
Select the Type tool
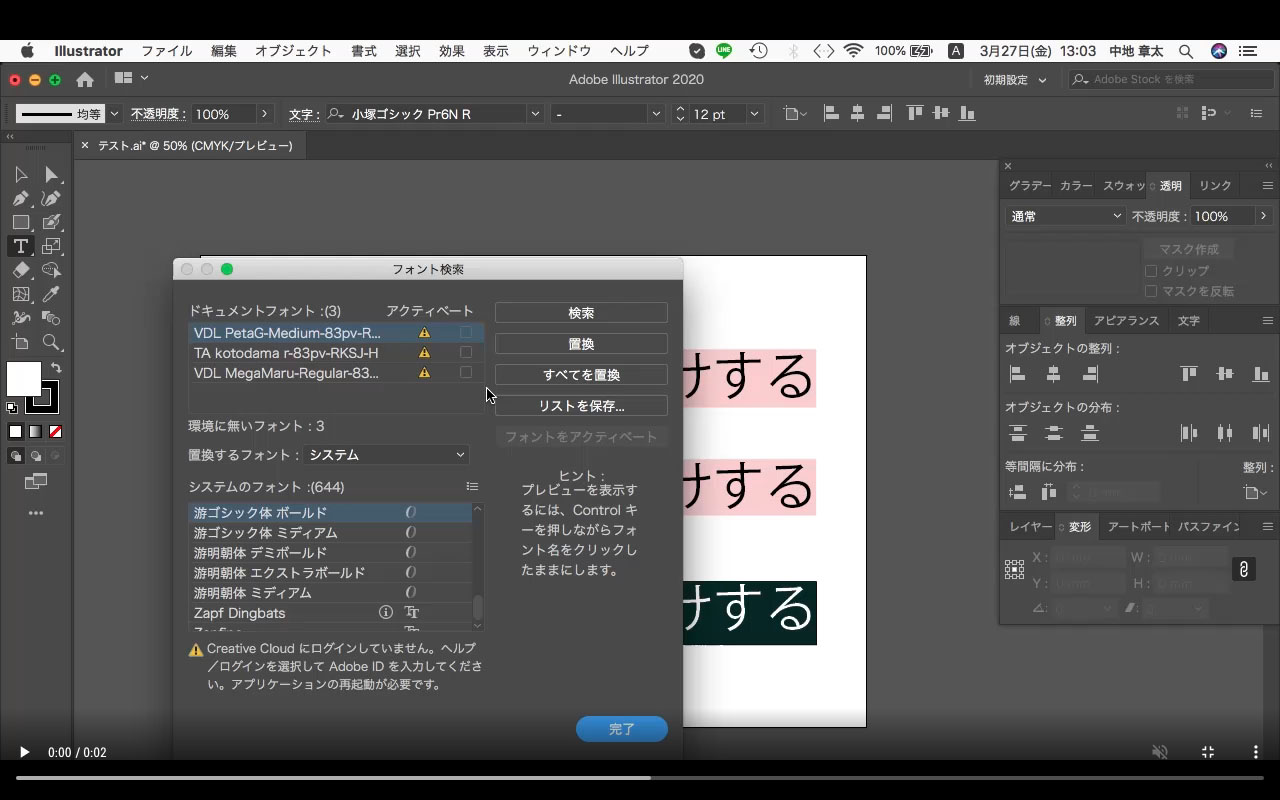(x=20, y=244)
